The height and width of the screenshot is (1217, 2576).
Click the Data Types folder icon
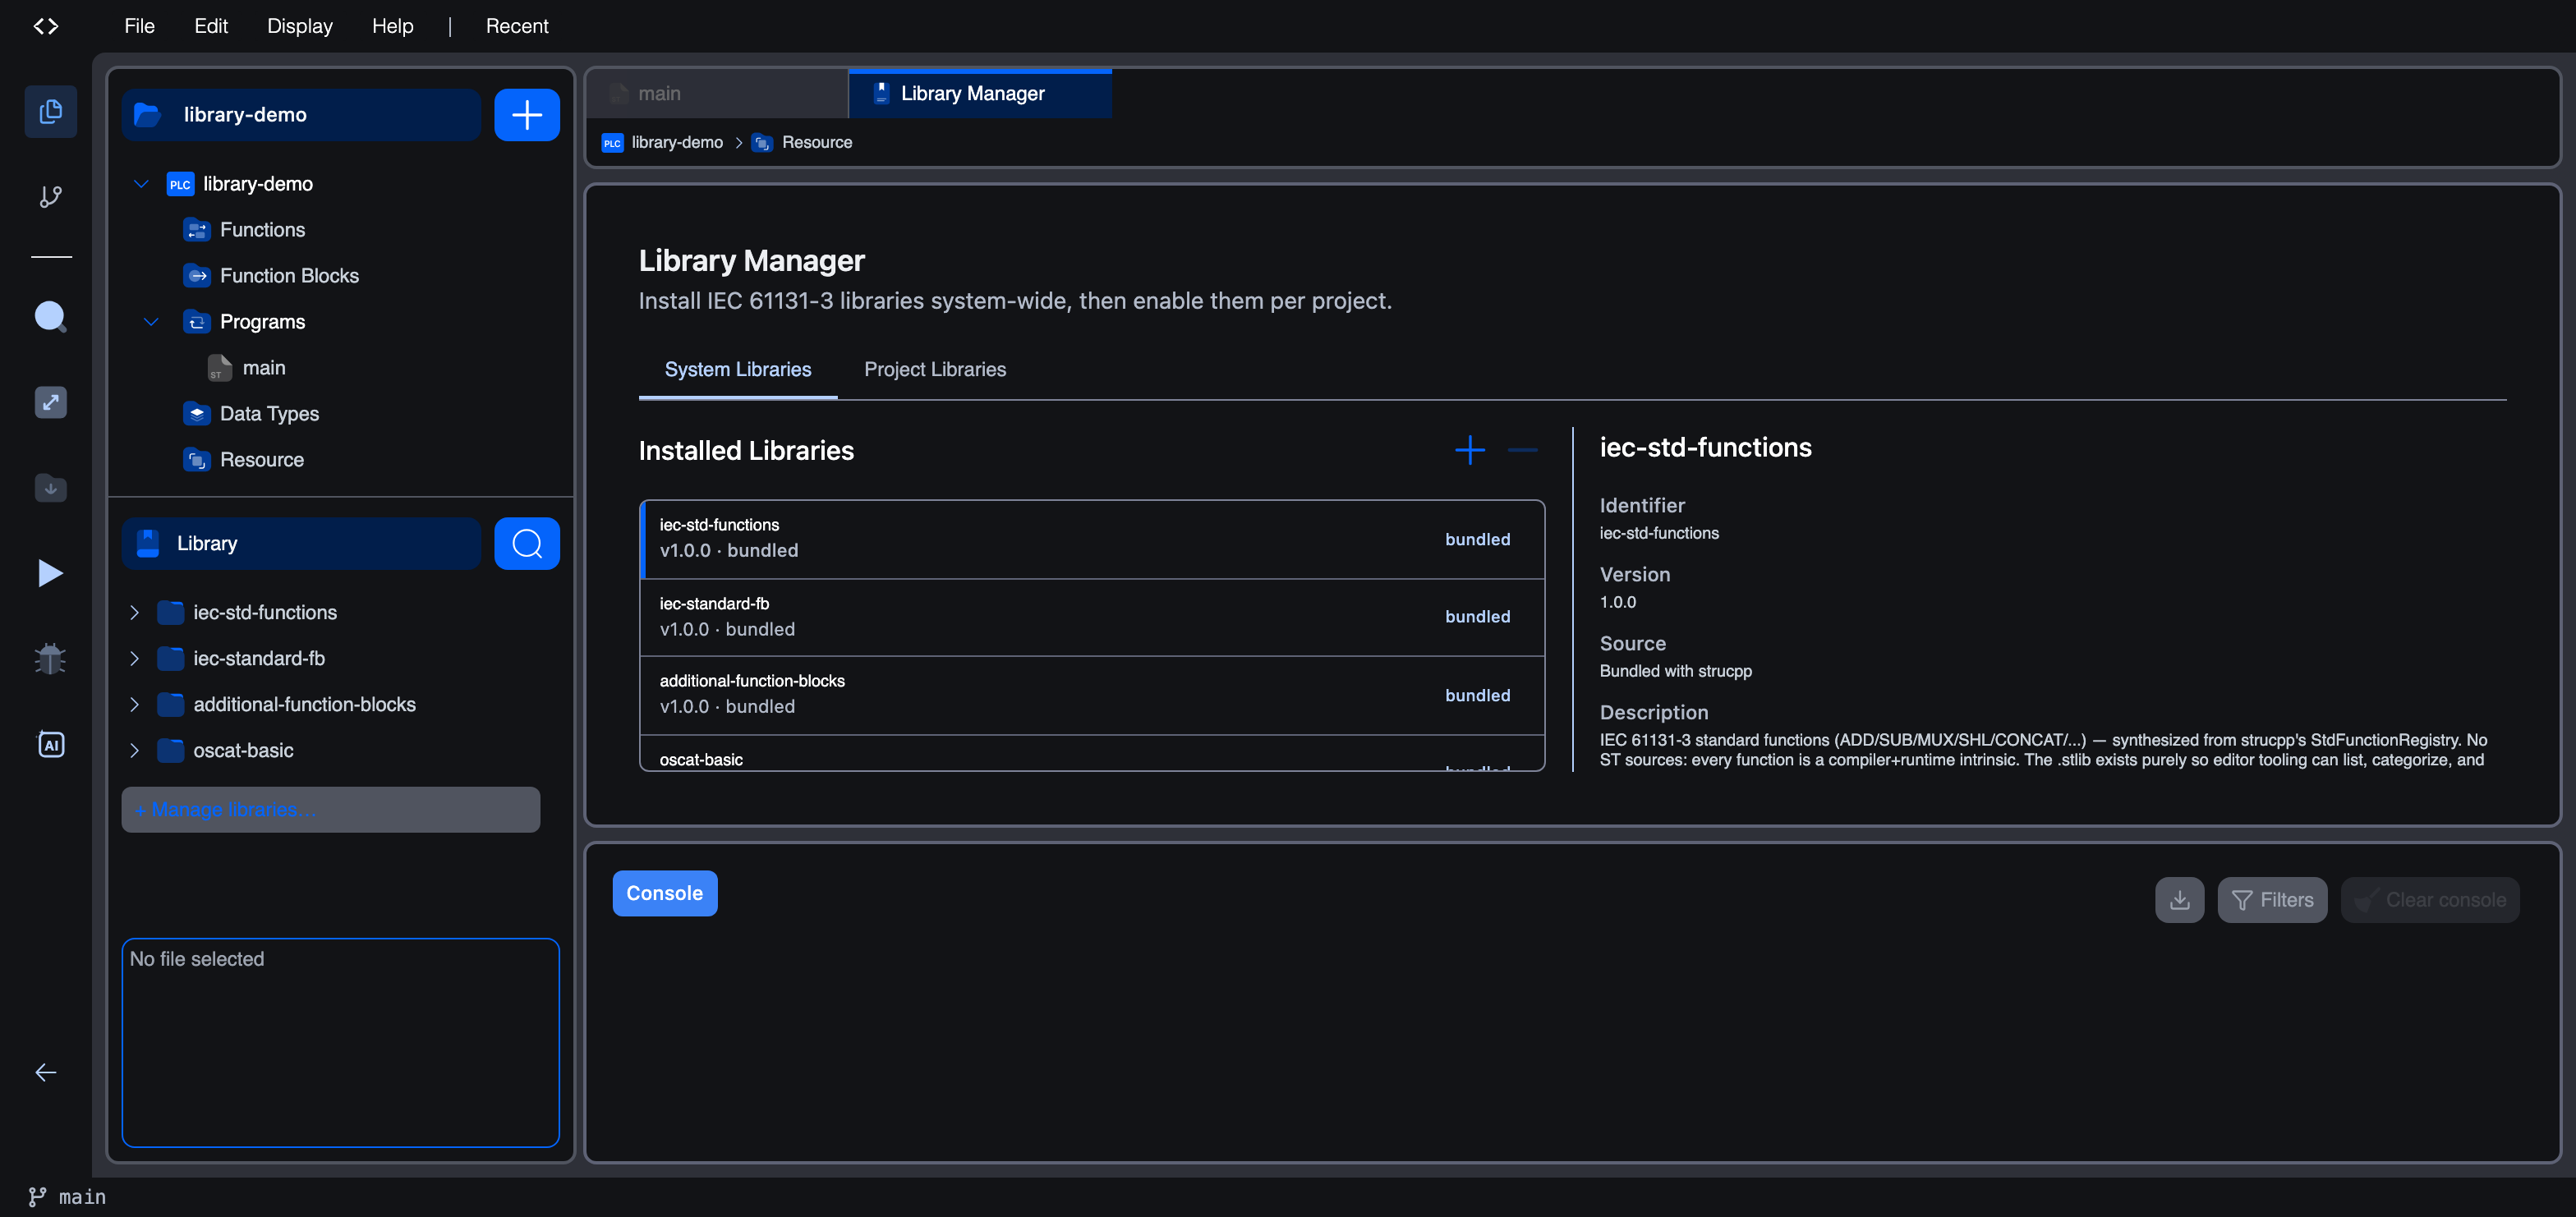pyautogui.click(x=196, y=414)
